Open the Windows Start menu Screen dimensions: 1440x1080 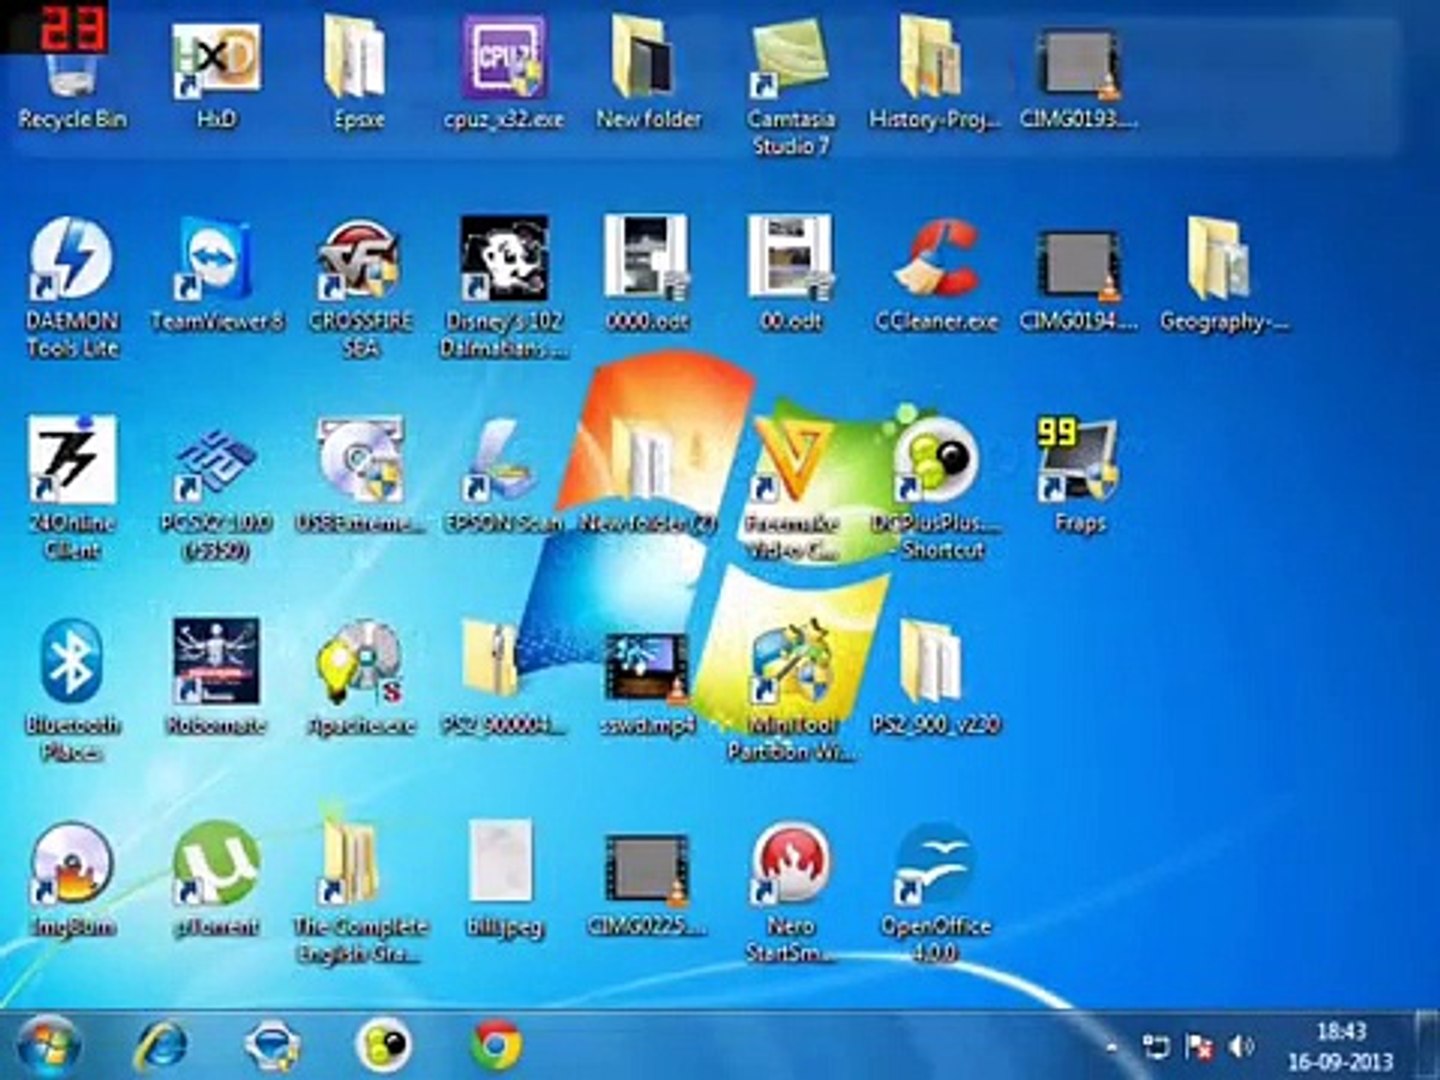pyautogui.click(x=47, y=1046)
